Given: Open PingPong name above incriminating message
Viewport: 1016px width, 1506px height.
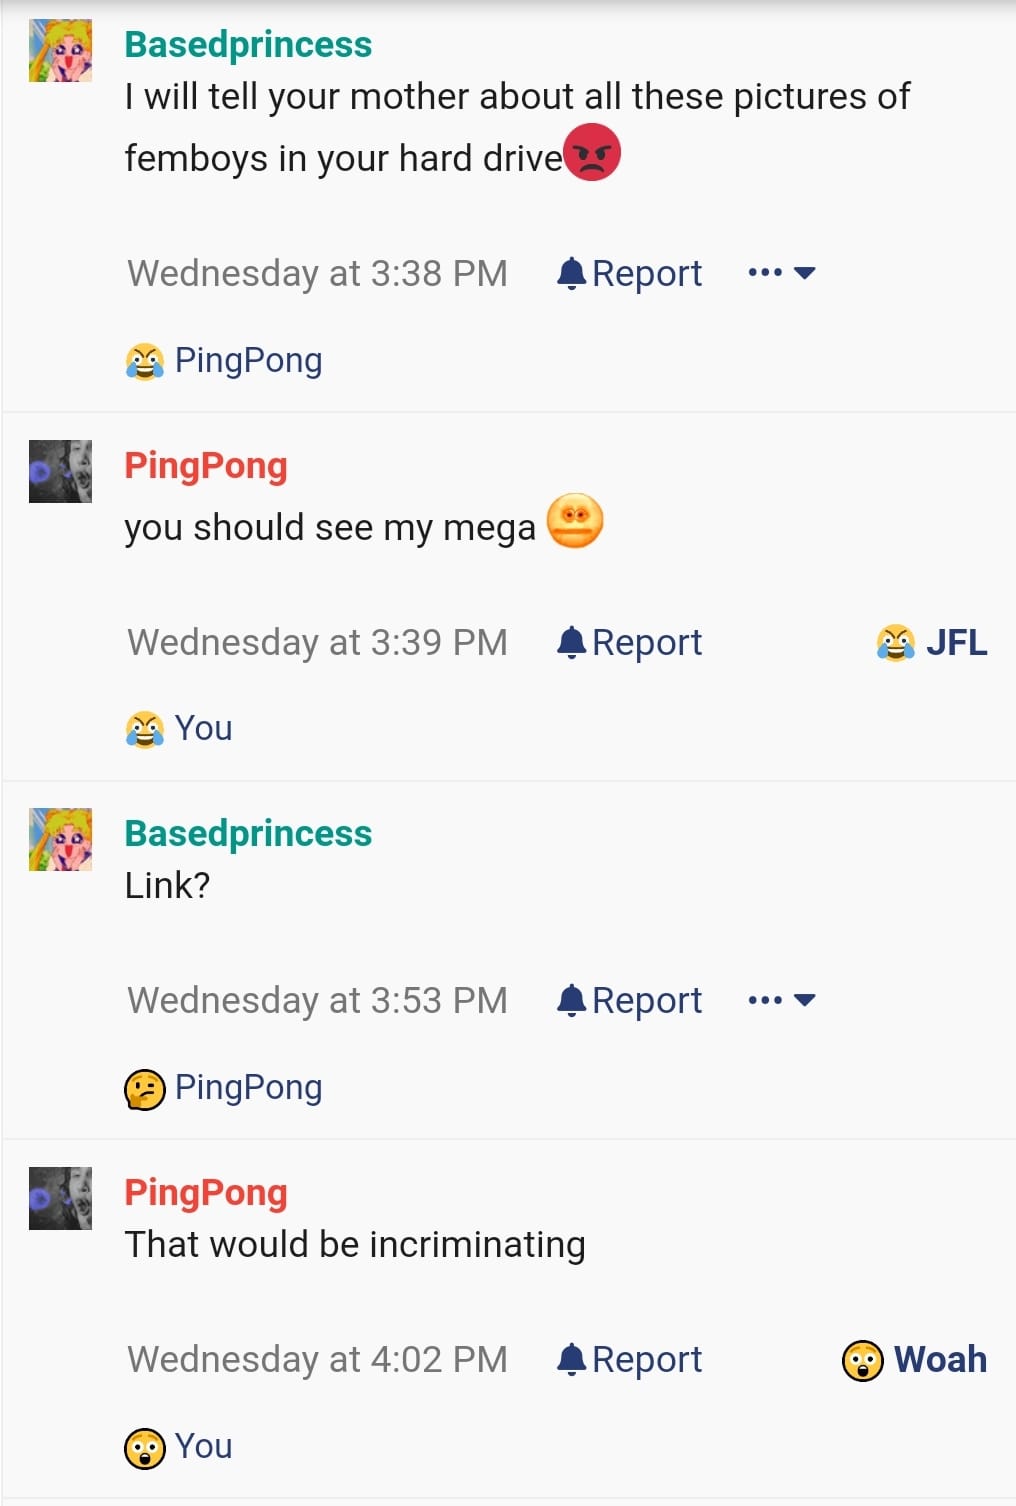Looking at the screenshot, I should (206, 1192).
